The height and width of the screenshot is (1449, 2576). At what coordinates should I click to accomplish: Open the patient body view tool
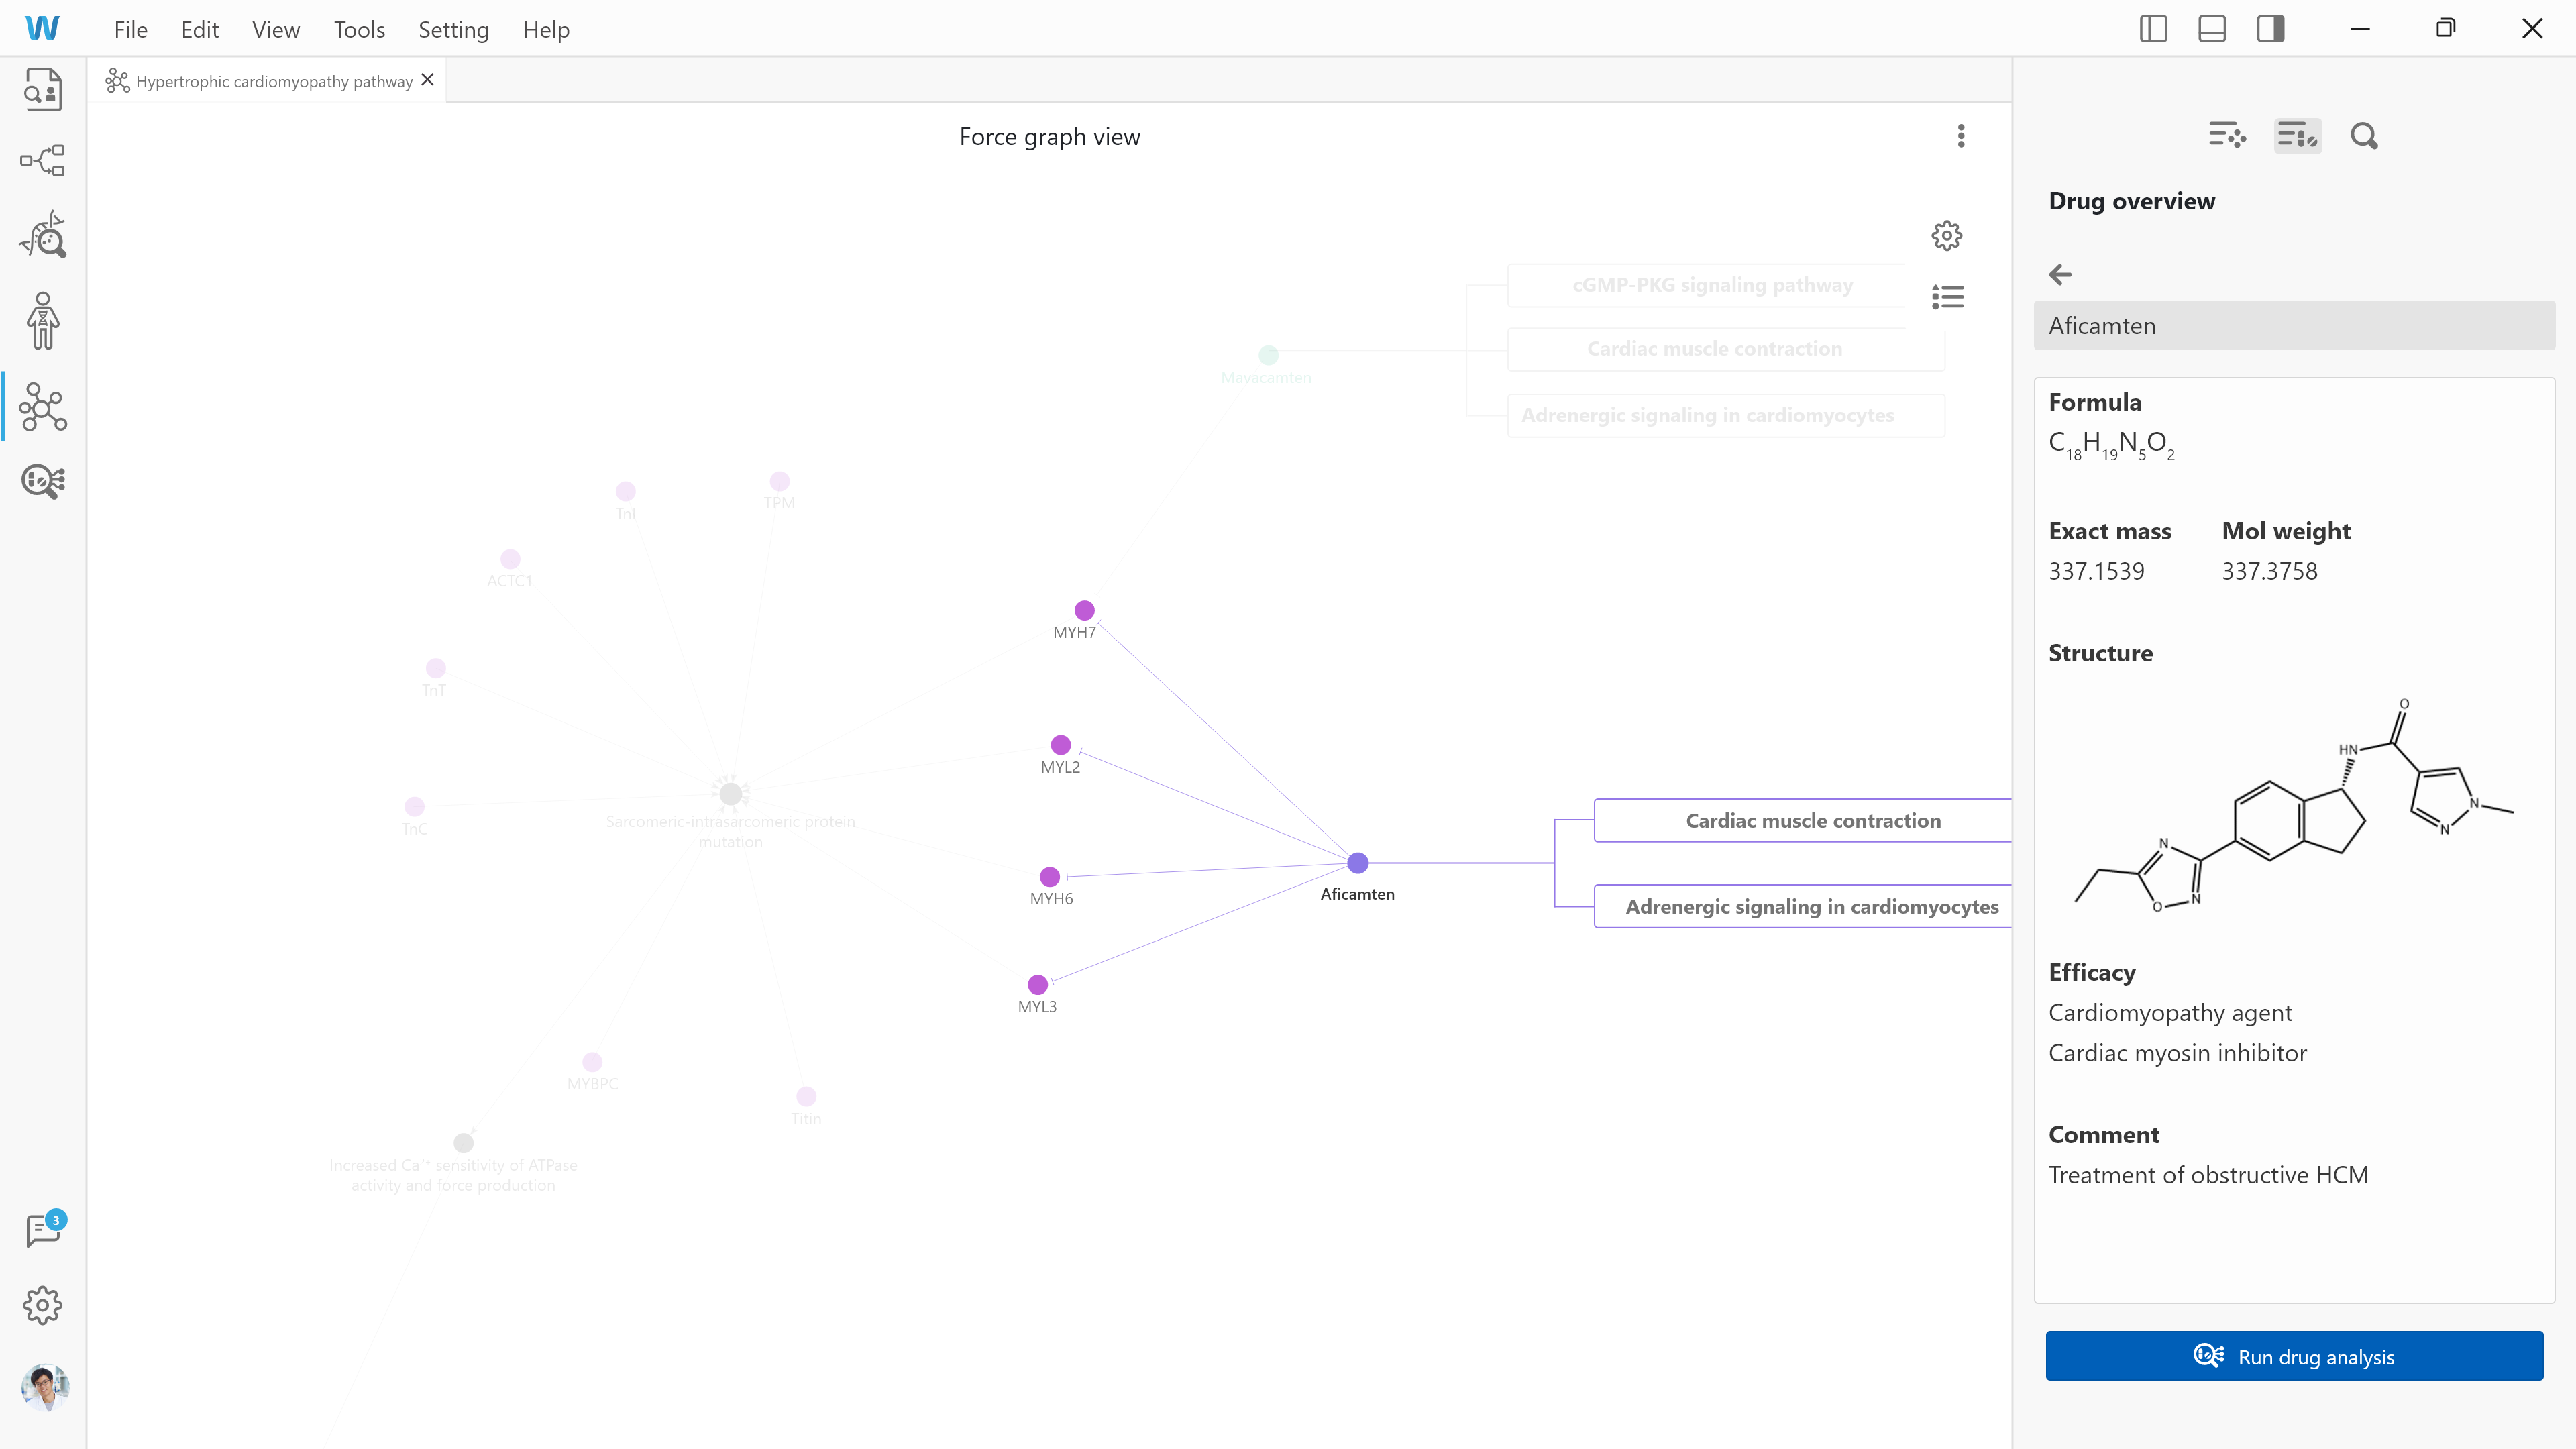click(x=43, y=320)
